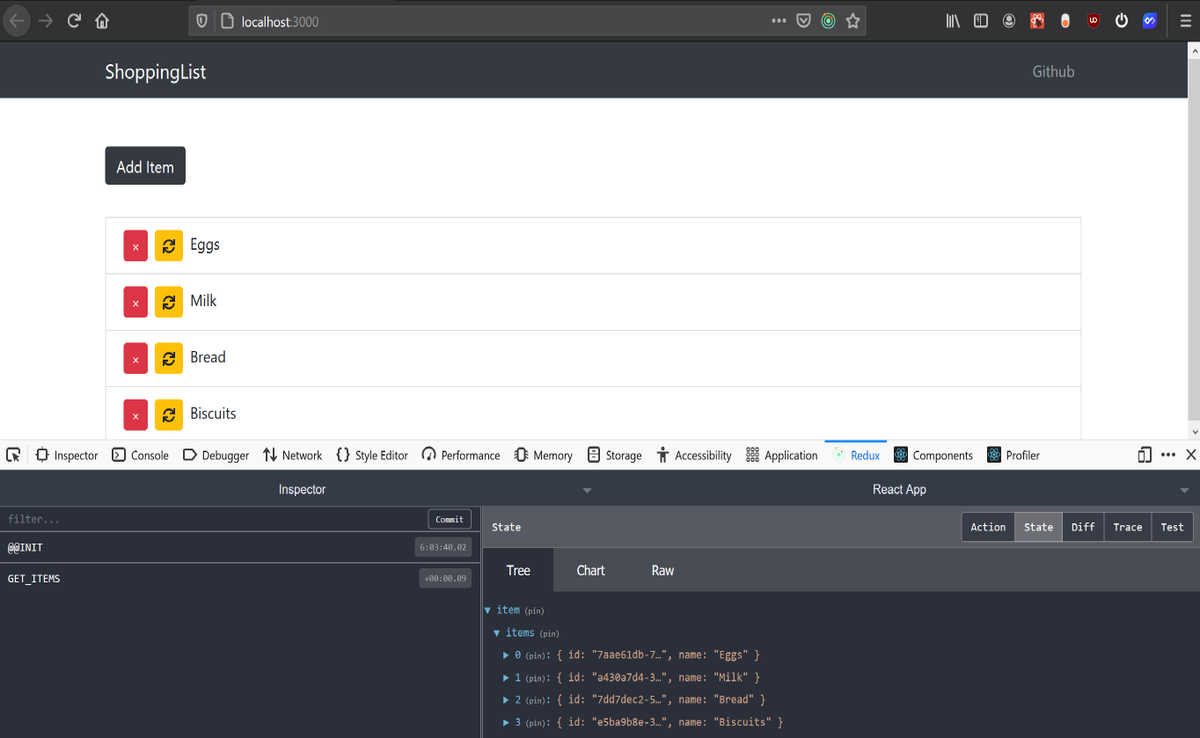Open the Application devtools tab

click(782, 455)
